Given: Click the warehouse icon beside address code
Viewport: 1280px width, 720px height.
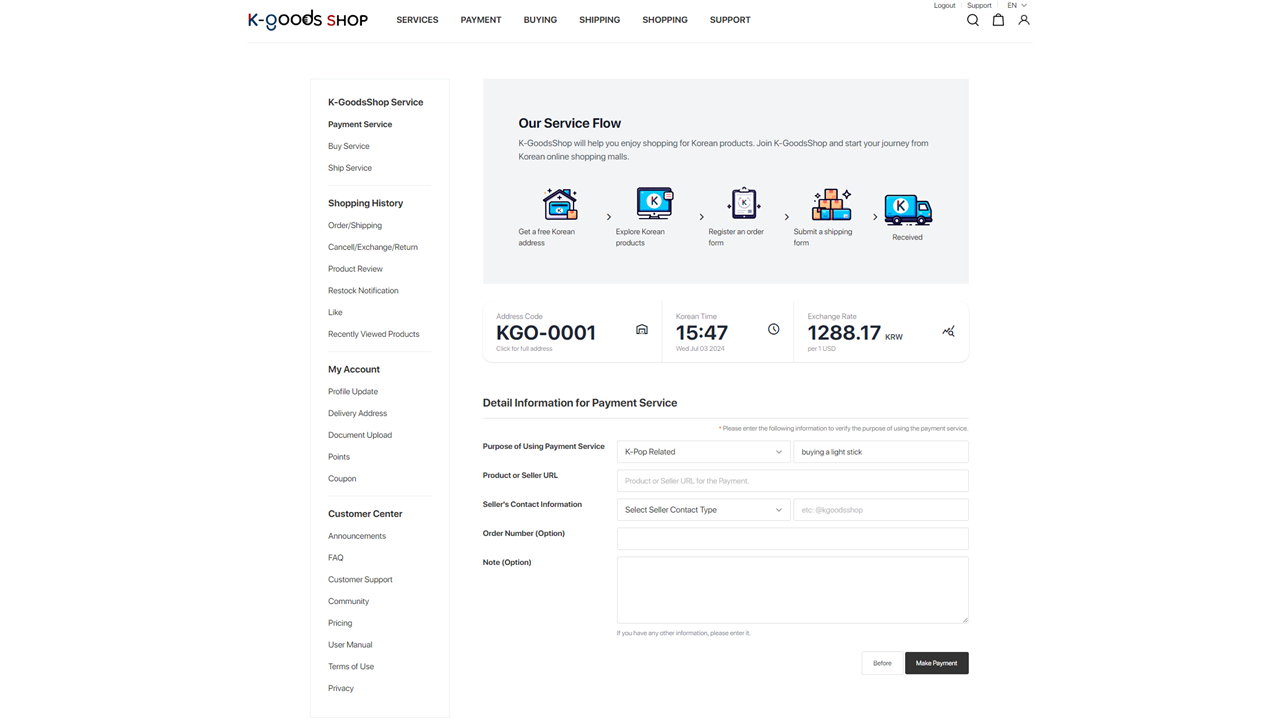Looking at the screenshot, I should pyautogui.click(x=642, y=330).
